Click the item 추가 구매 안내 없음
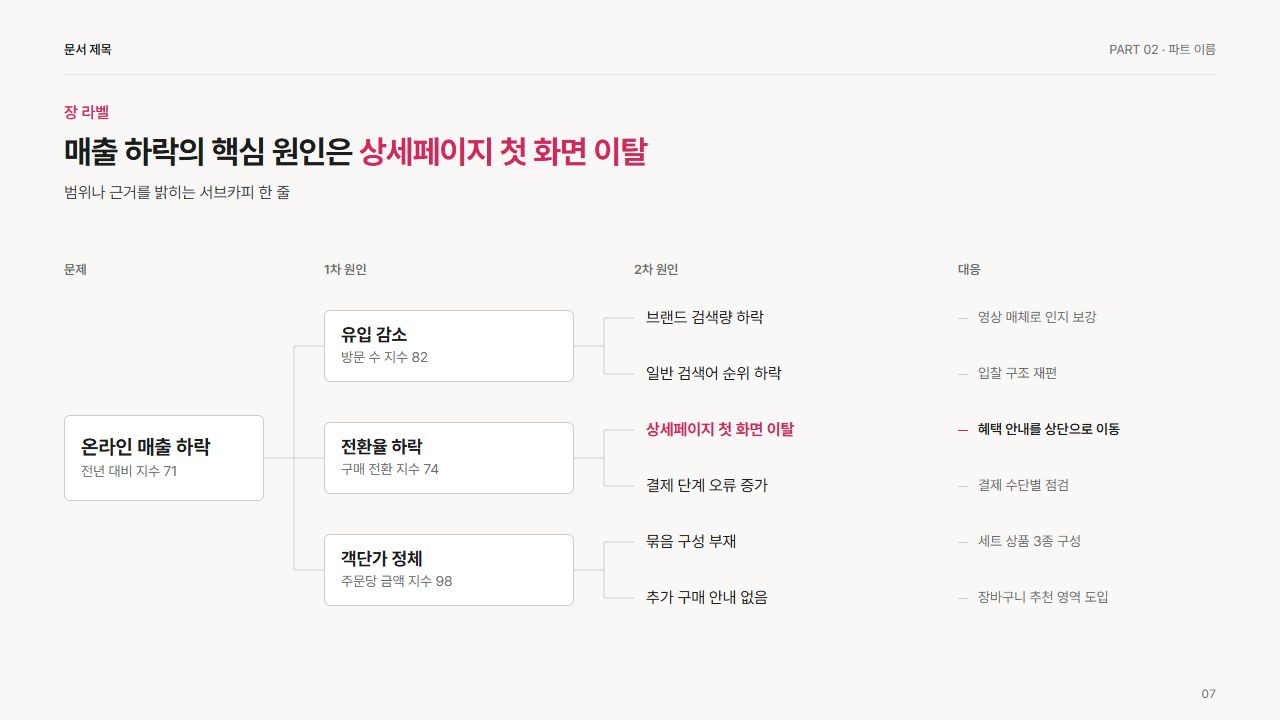1280x720 pixels. pyautogui.click(x=707, y=597)
